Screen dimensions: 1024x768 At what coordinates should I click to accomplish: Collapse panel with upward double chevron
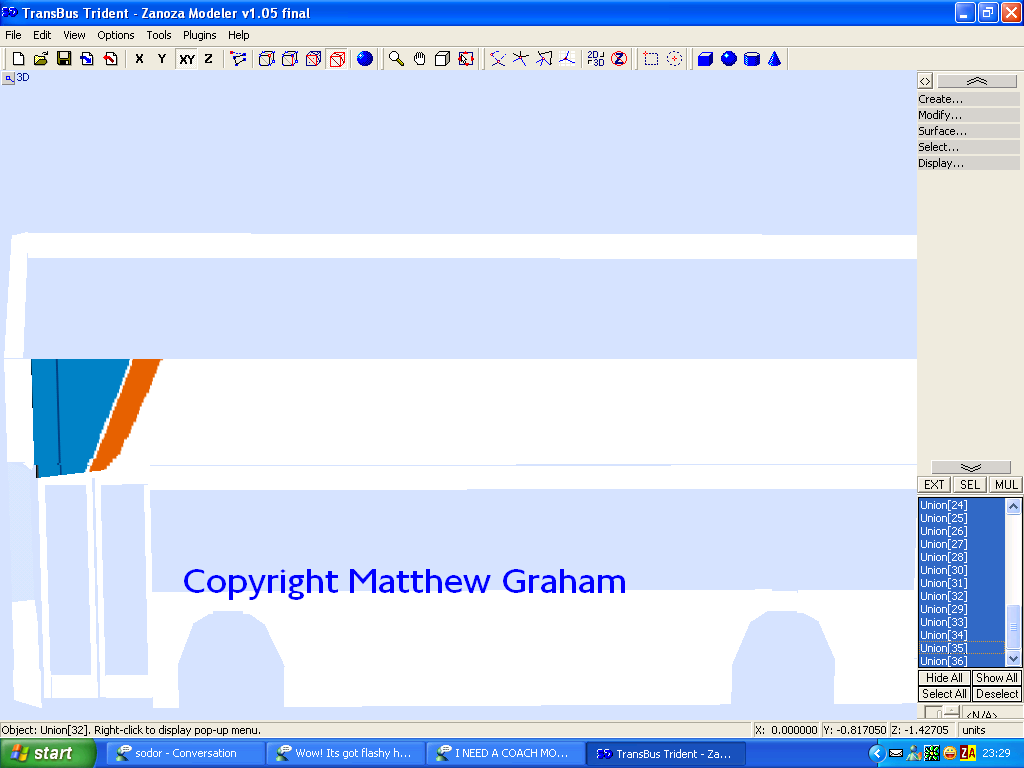tap(977, 81)
